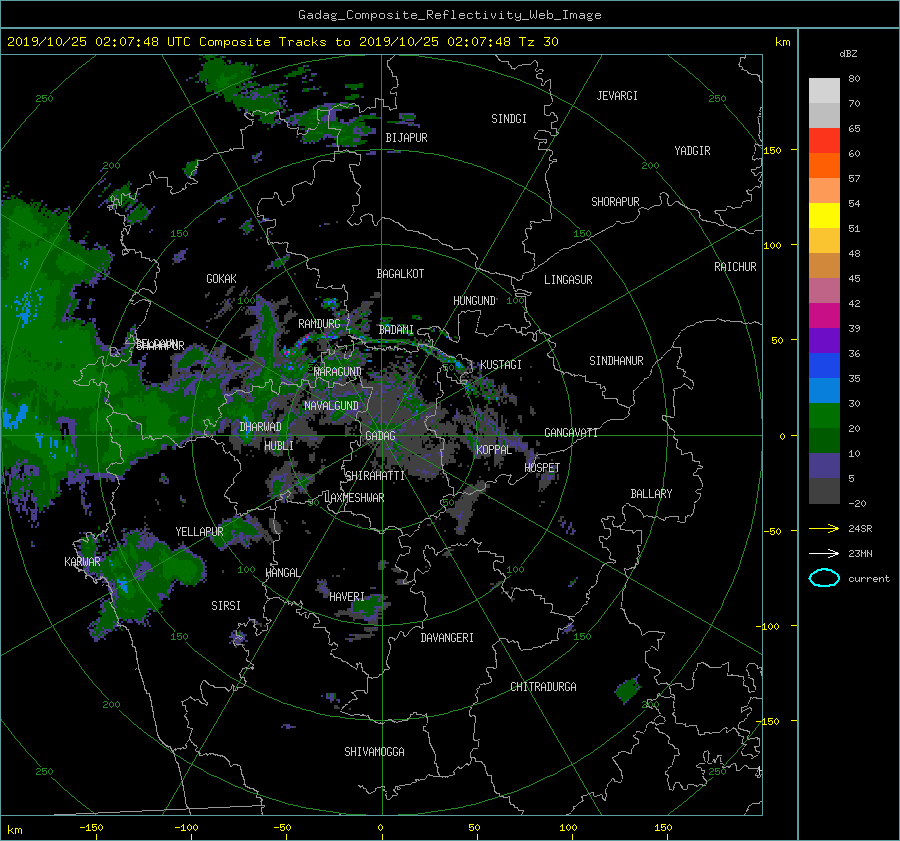
Task: Pick the yellow 51–54 dBZ legend swatch
Action: 824,216
